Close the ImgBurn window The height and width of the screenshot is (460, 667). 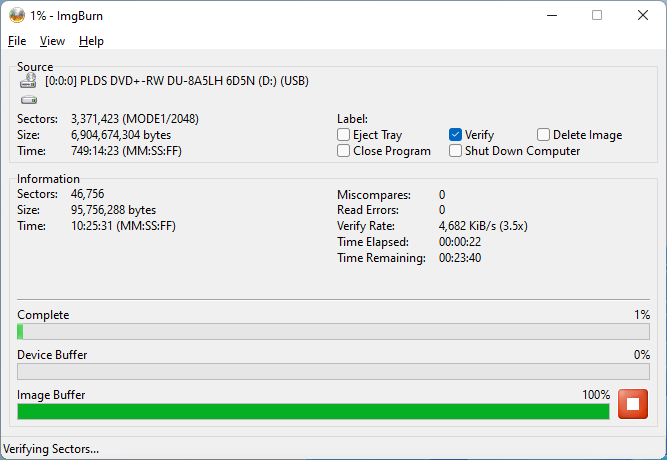pyautogui.click(x=643, y=15)
